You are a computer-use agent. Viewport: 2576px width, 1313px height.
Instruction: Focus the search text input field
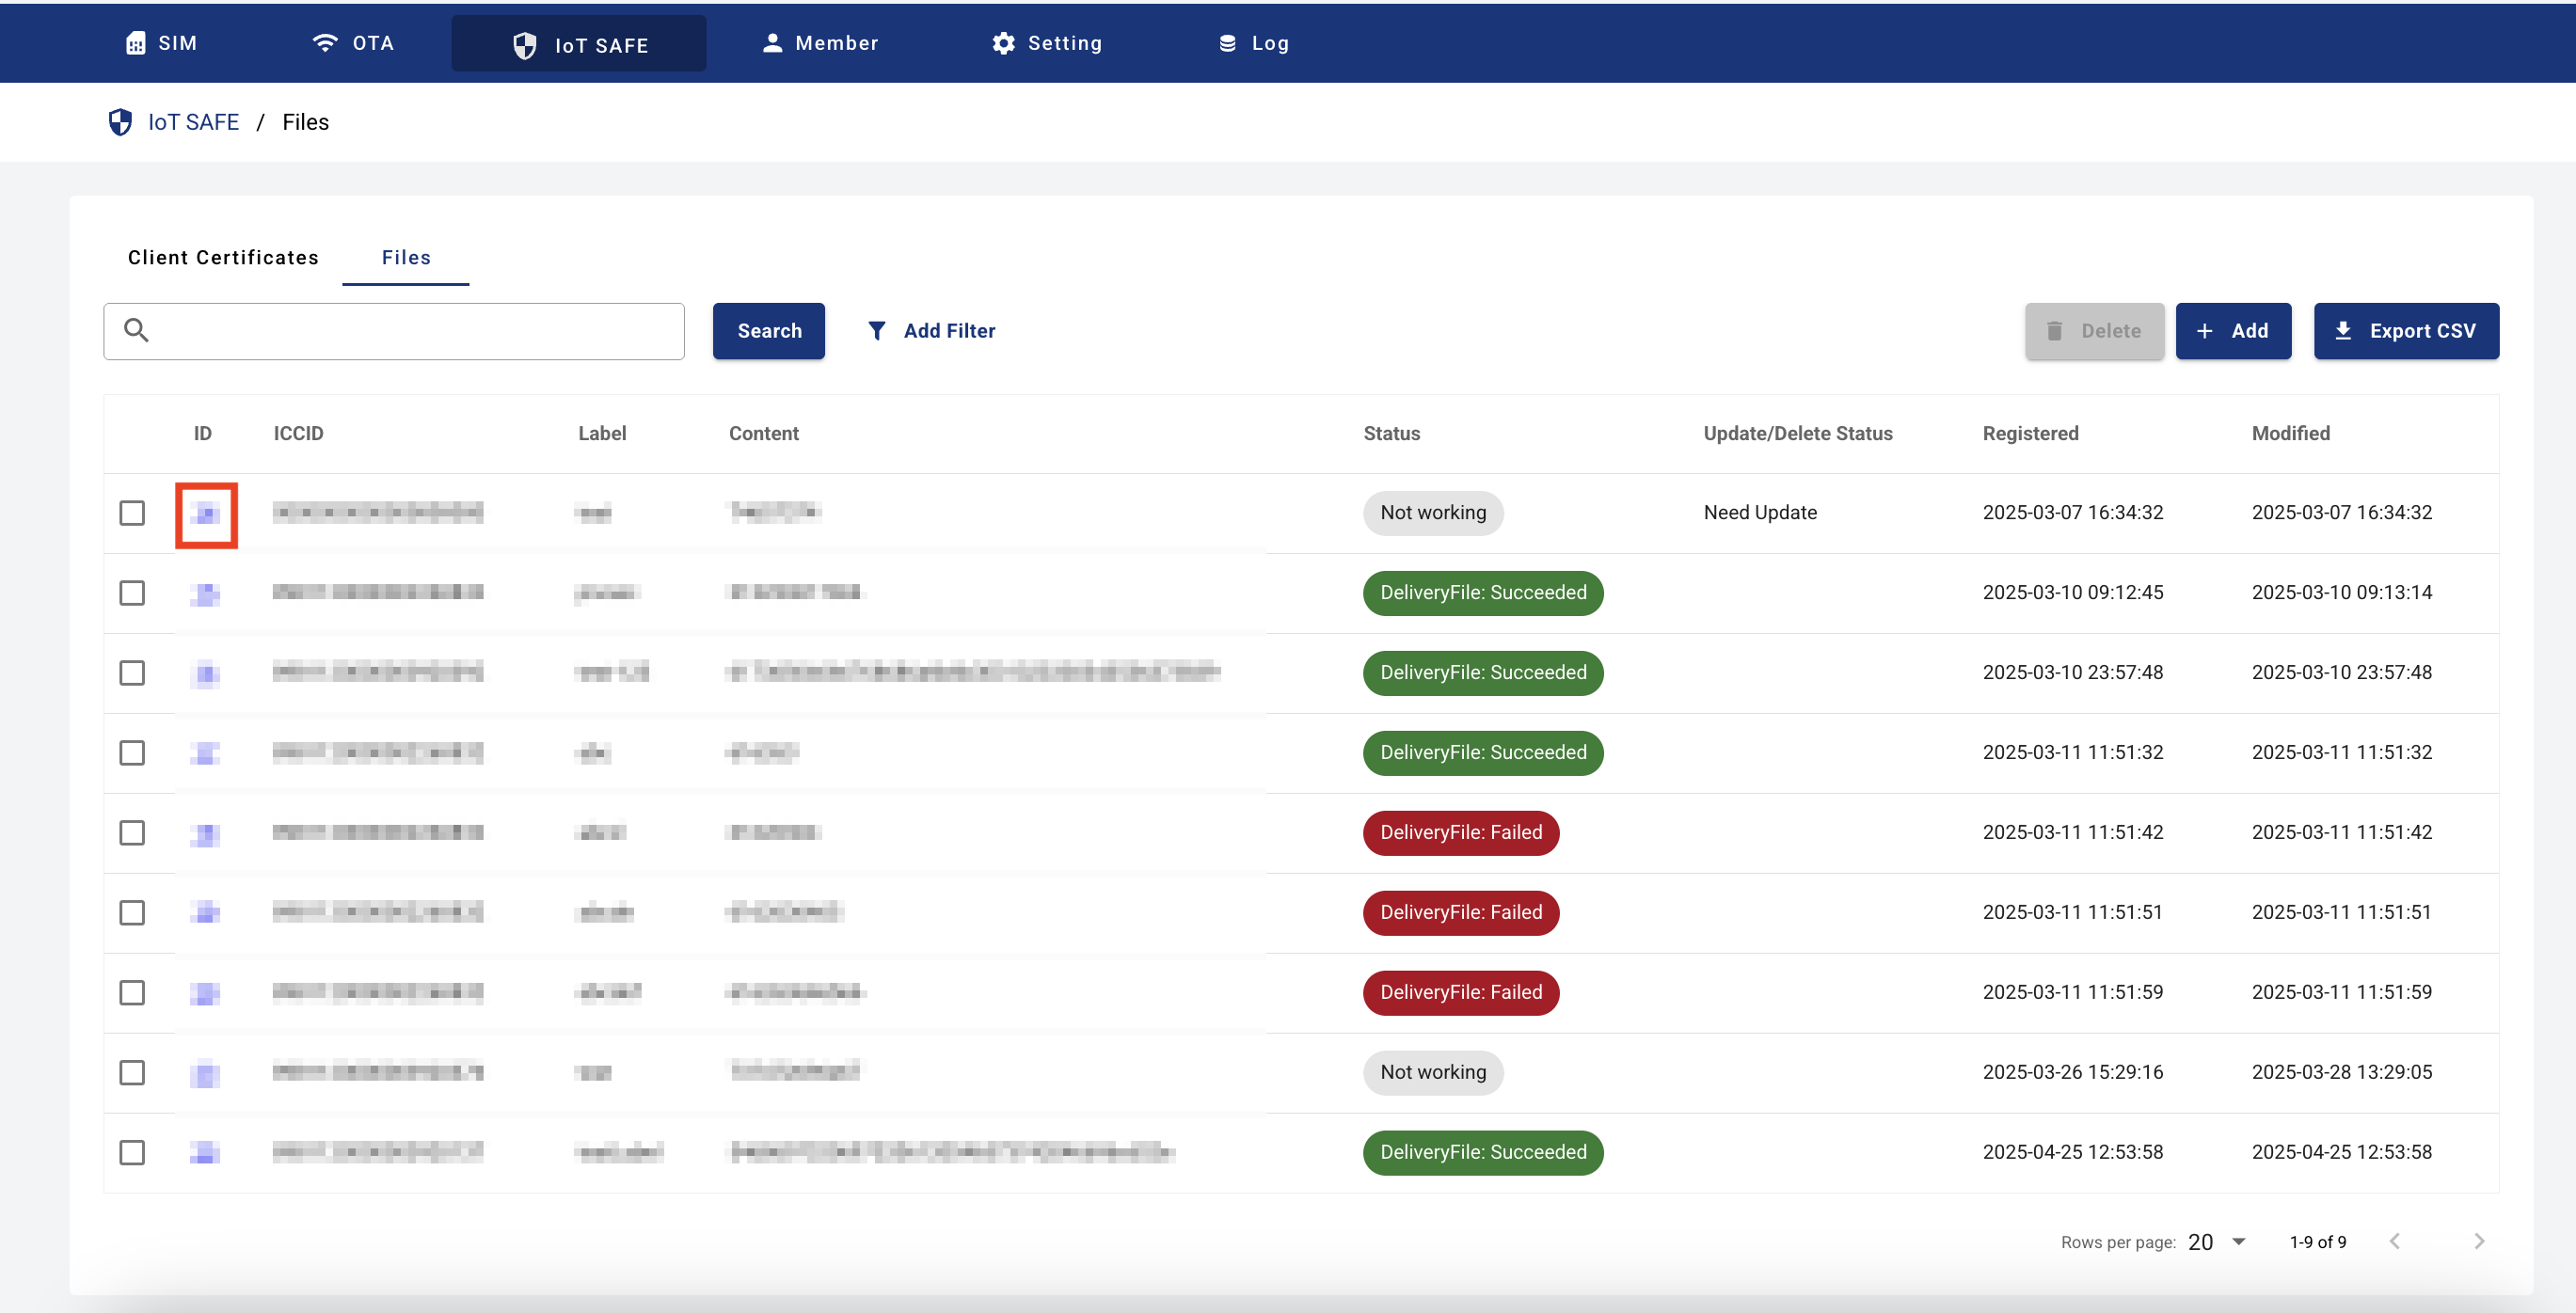point(410,331)
